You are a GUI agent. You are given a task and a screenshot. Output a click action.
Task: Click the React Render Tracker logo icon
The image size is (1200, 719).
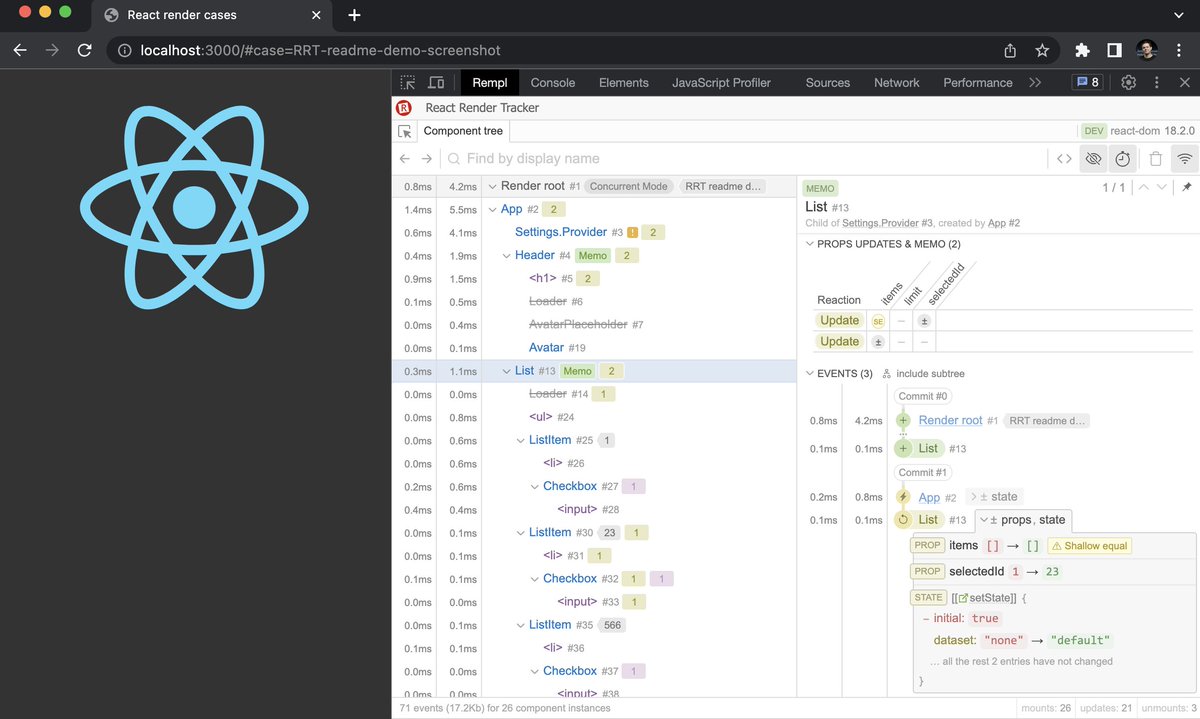405,108
